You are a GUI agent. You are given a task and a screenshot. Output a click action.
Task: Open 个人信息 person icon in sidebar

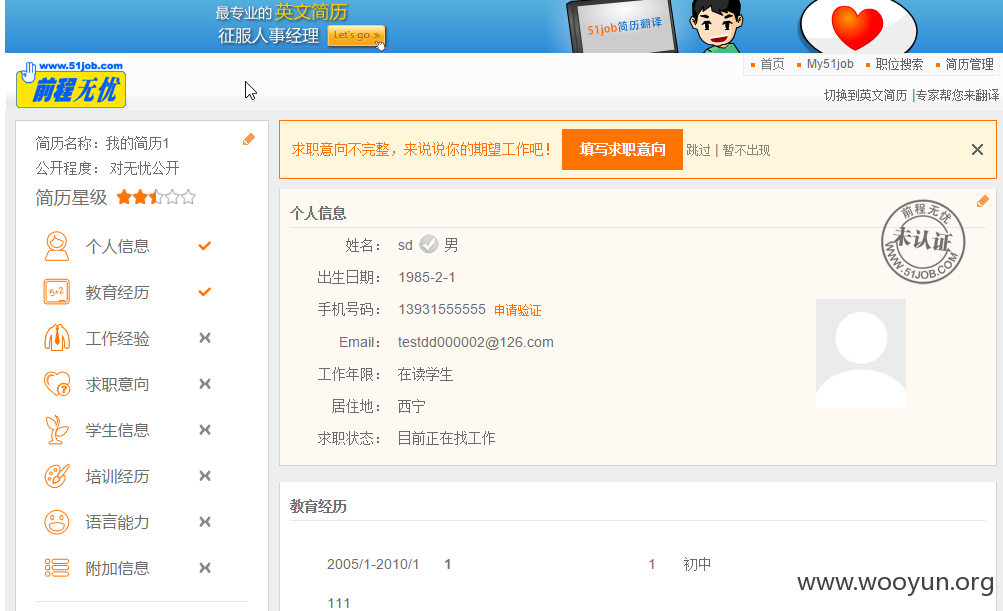click(x=57, y=246)
